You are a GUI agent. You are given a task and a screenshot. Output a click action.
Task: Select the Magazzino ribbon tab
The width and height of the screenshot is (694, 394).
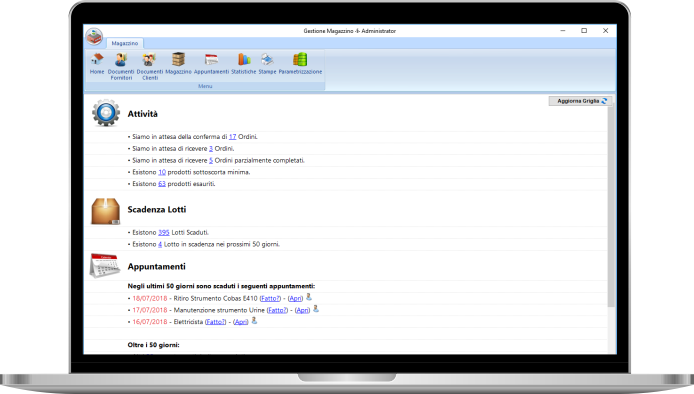(x=124, y=43)
